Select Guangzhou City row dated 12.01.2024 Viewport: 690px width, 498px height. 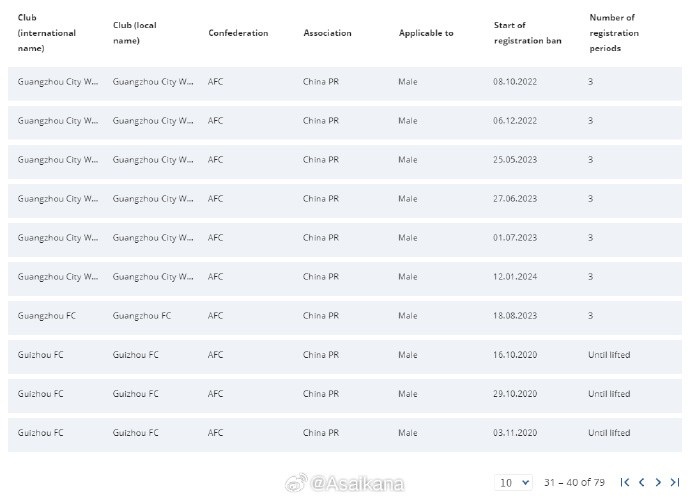(345, 277)
